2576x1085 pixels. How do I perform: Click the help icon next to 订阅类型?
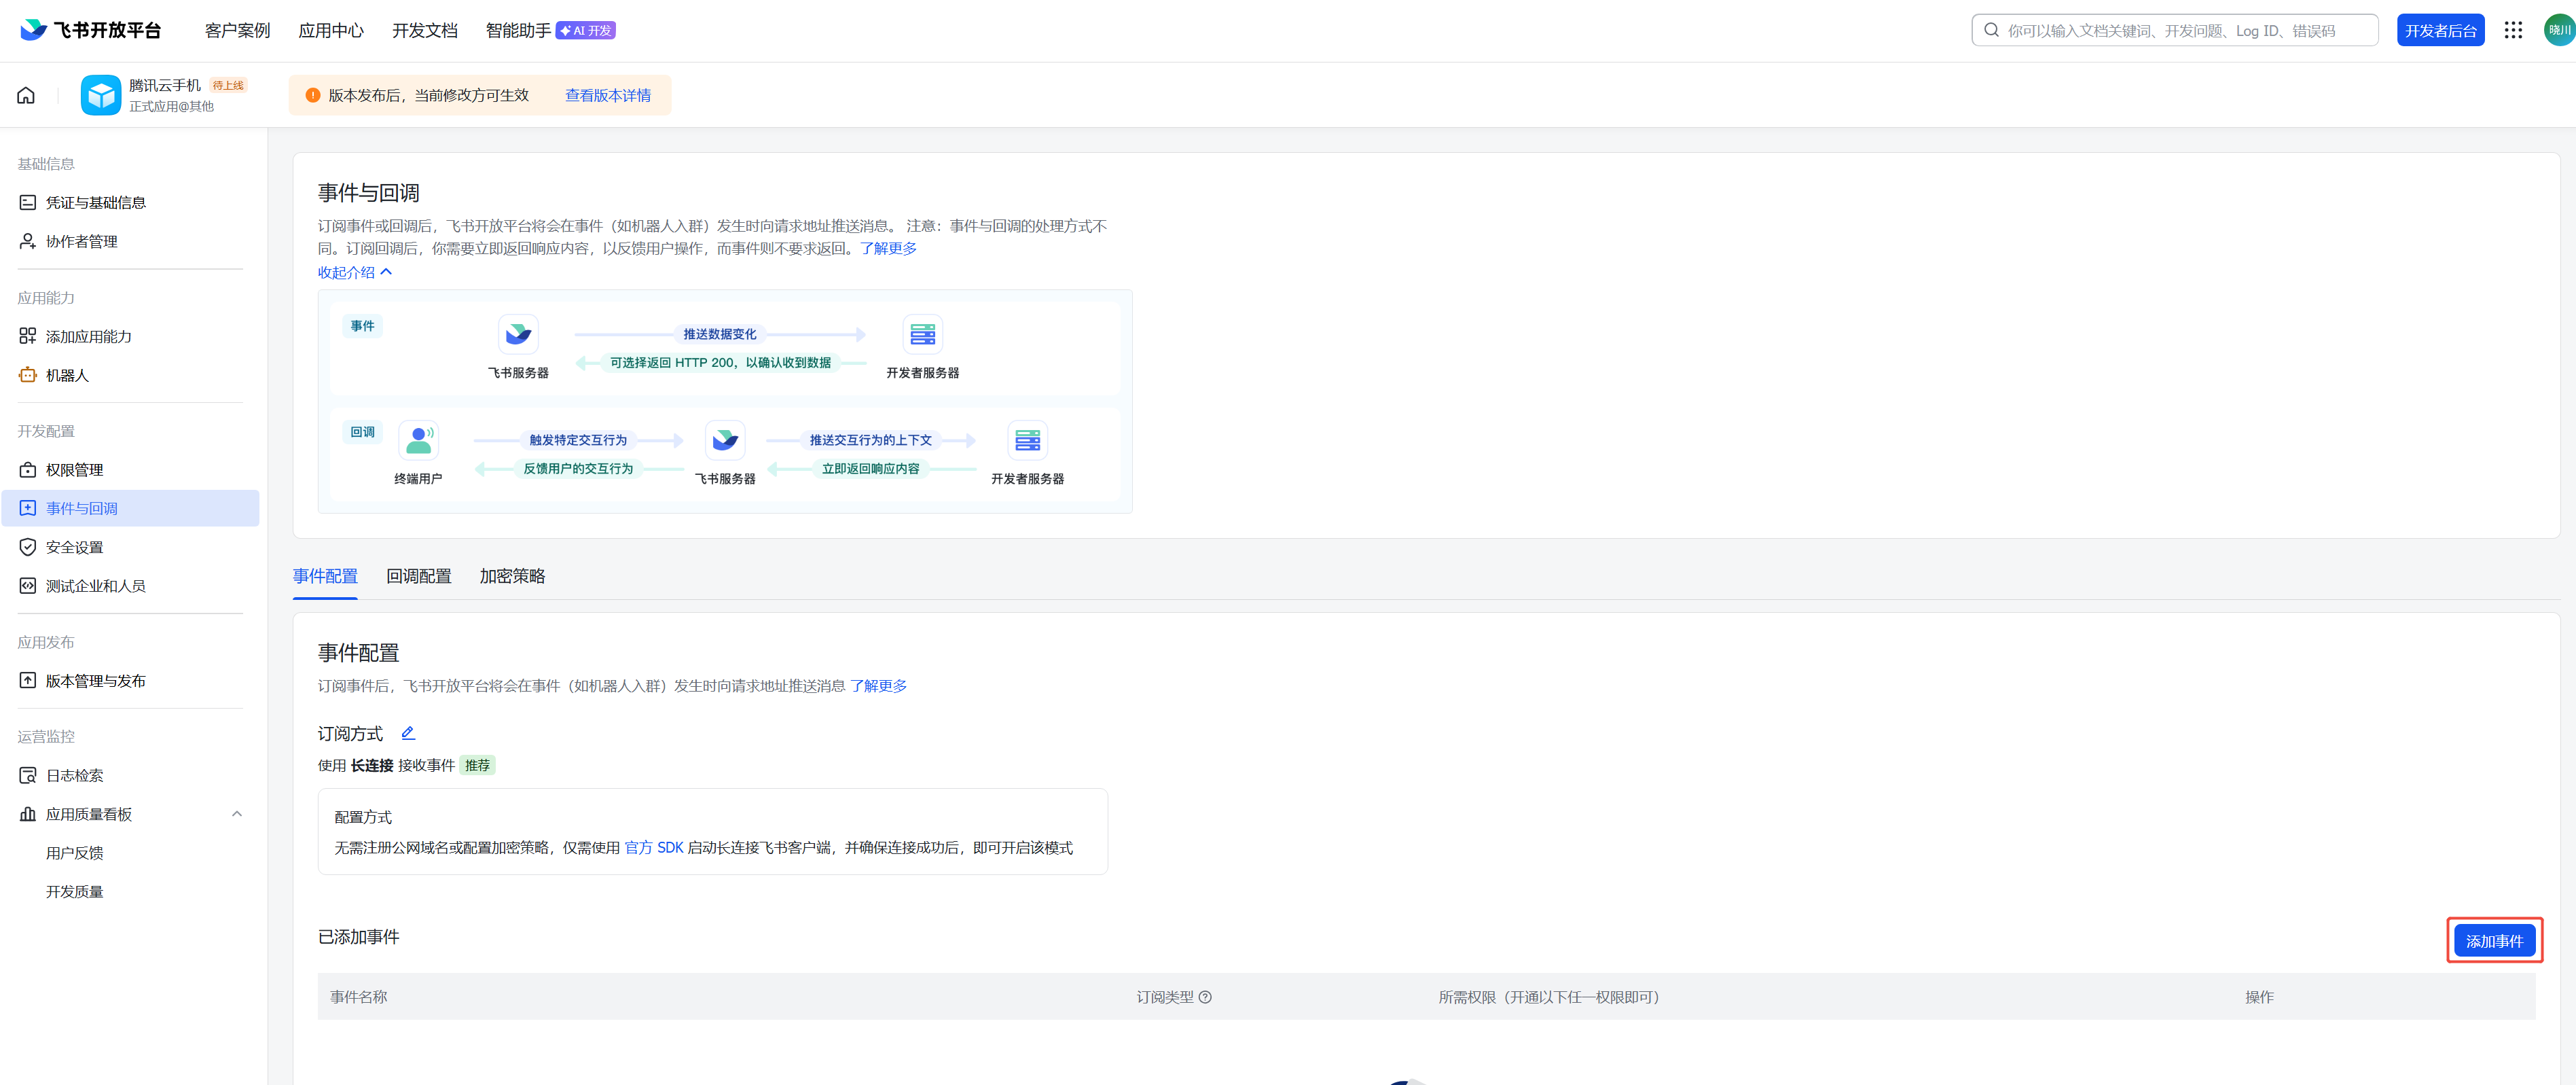[1205, 997]
